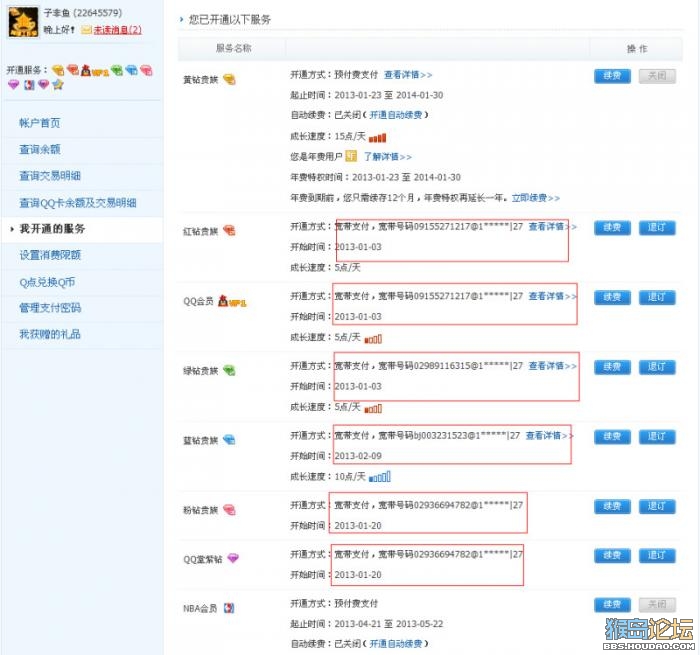The width and height of the screenshot is (700, 655).
Task: Click the 操作 column header
Action: pyautogui.click(x=637, y=49)
